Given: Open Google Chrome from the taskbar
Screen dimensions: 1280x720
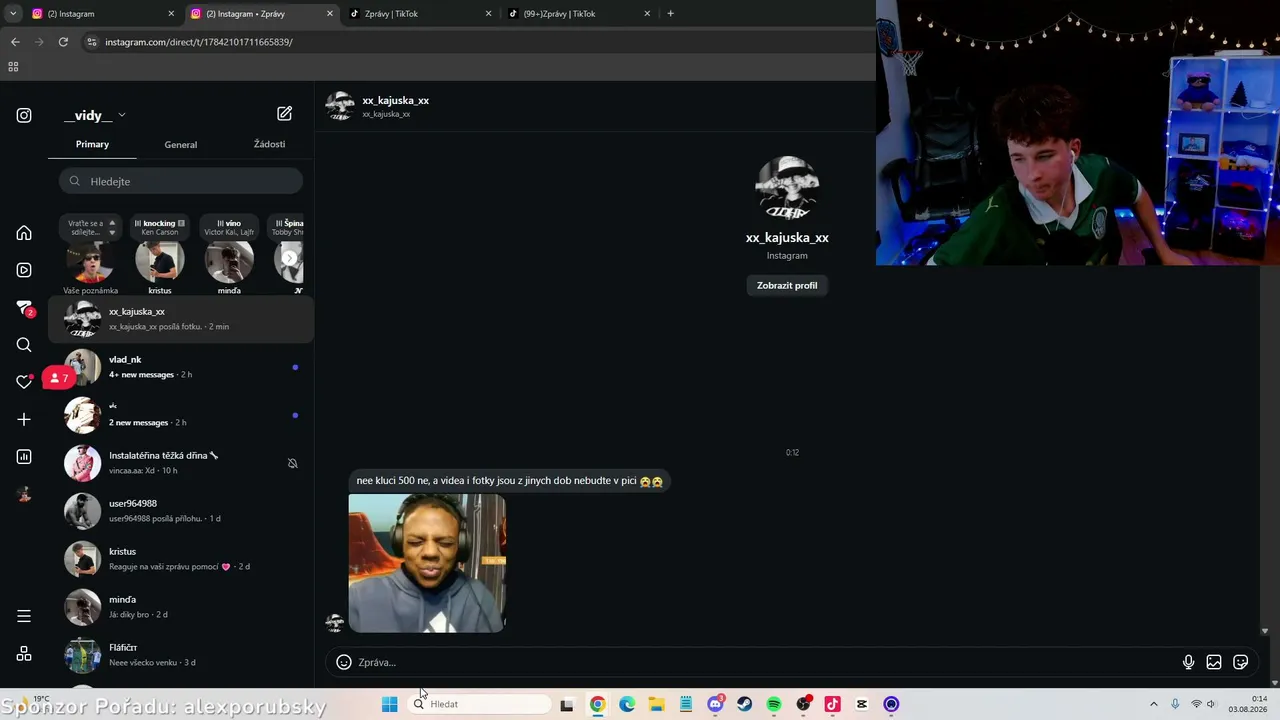Looking at the screenshot, I should click(597, 704).
